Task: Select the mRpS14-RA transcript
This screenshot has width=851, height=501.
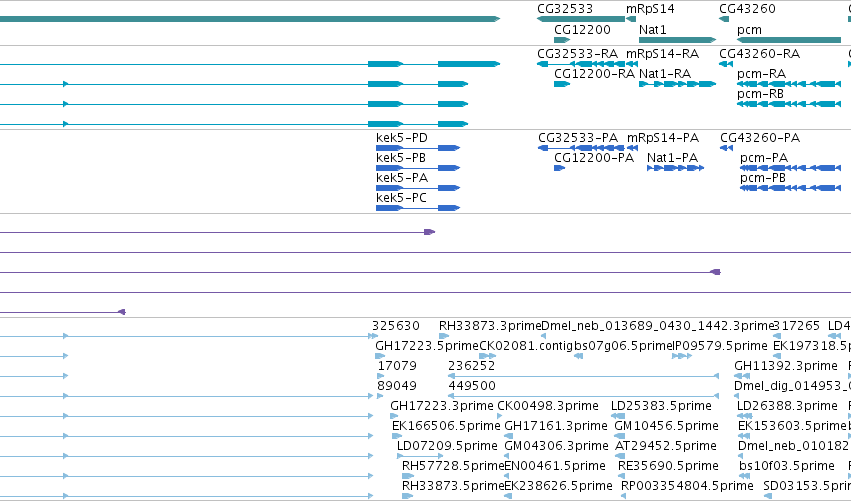Action: (631, 64)
